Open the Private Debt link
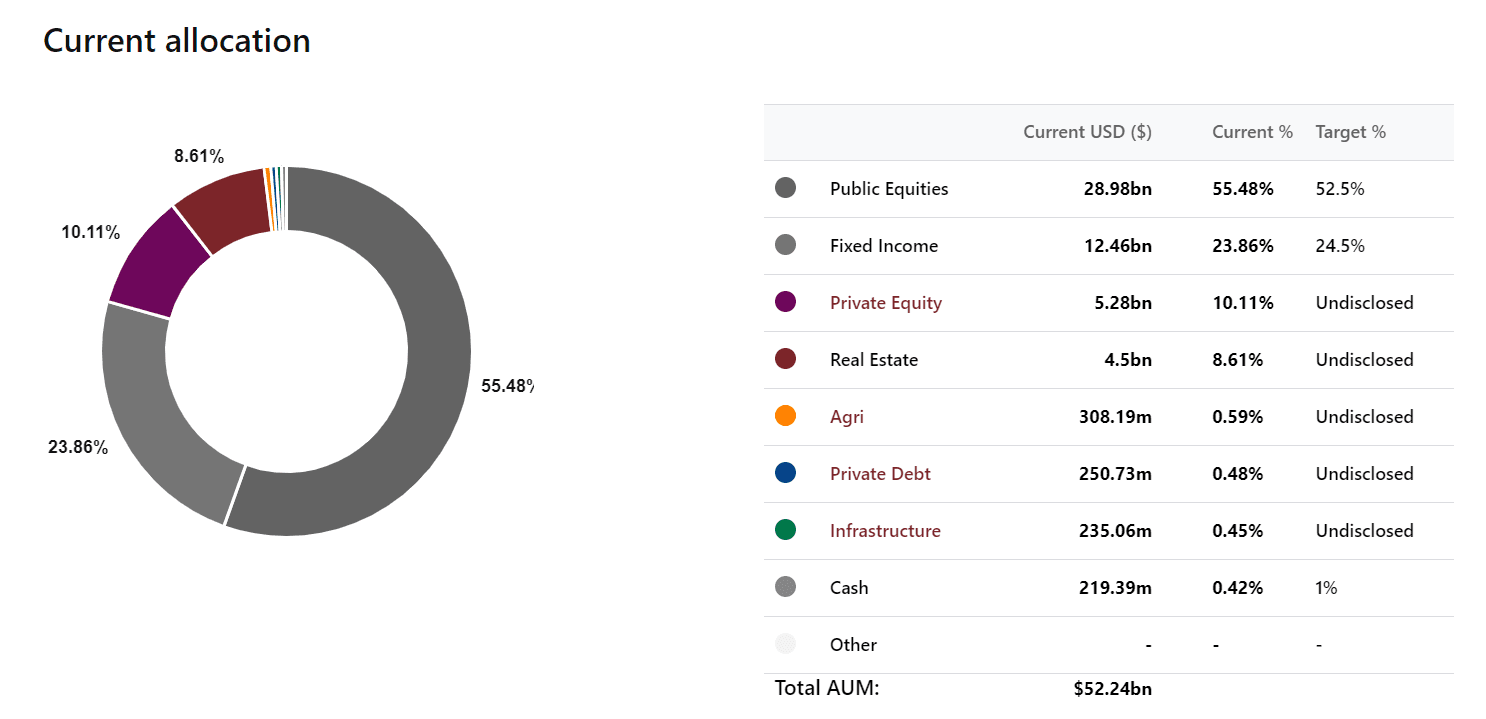 click(x=880, y=474)
